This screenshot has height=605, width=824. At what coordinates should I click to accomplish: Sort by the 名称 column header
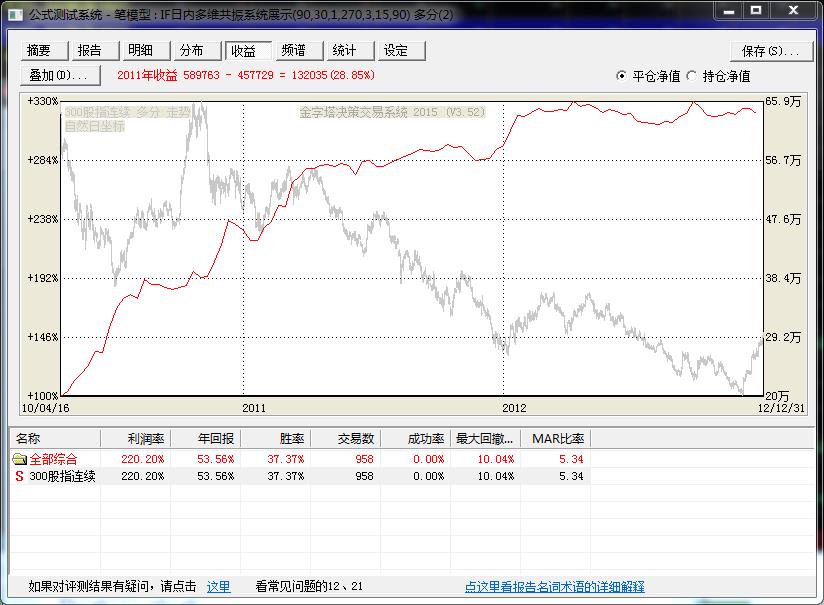pos(55,438)
